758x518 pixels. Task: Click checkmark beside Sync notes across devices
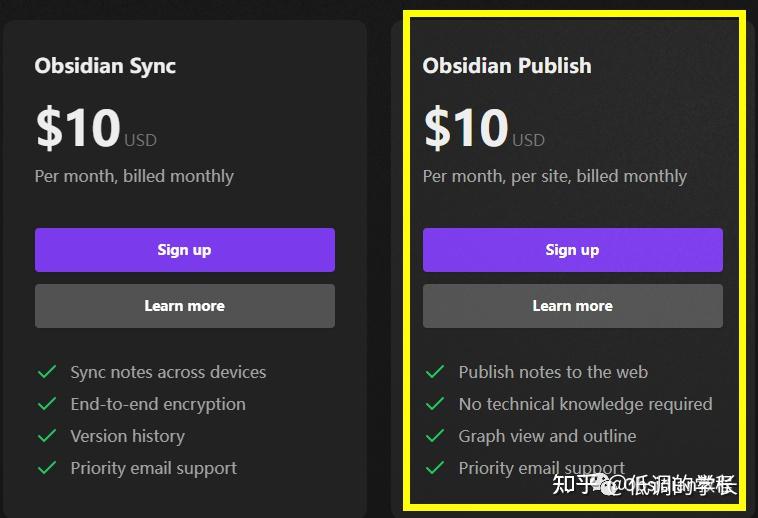(46, 372)
